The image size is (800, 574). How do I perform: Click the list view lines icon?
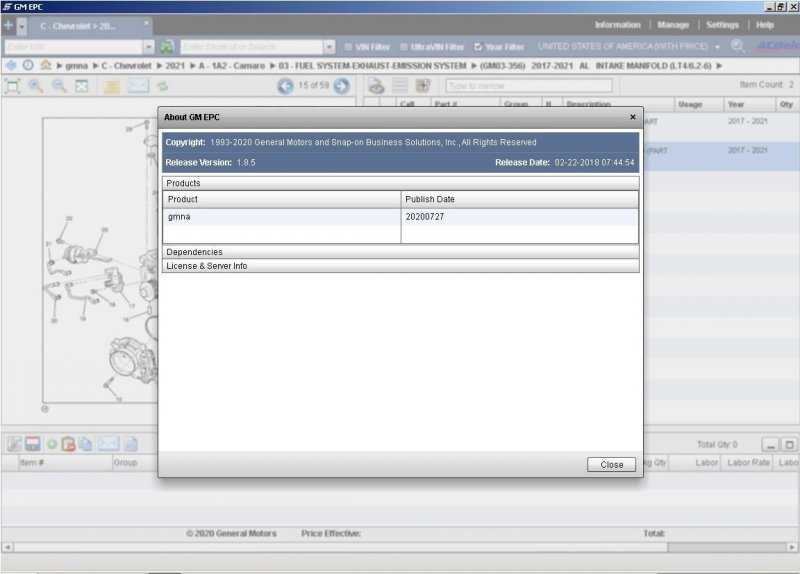(399, 86)
